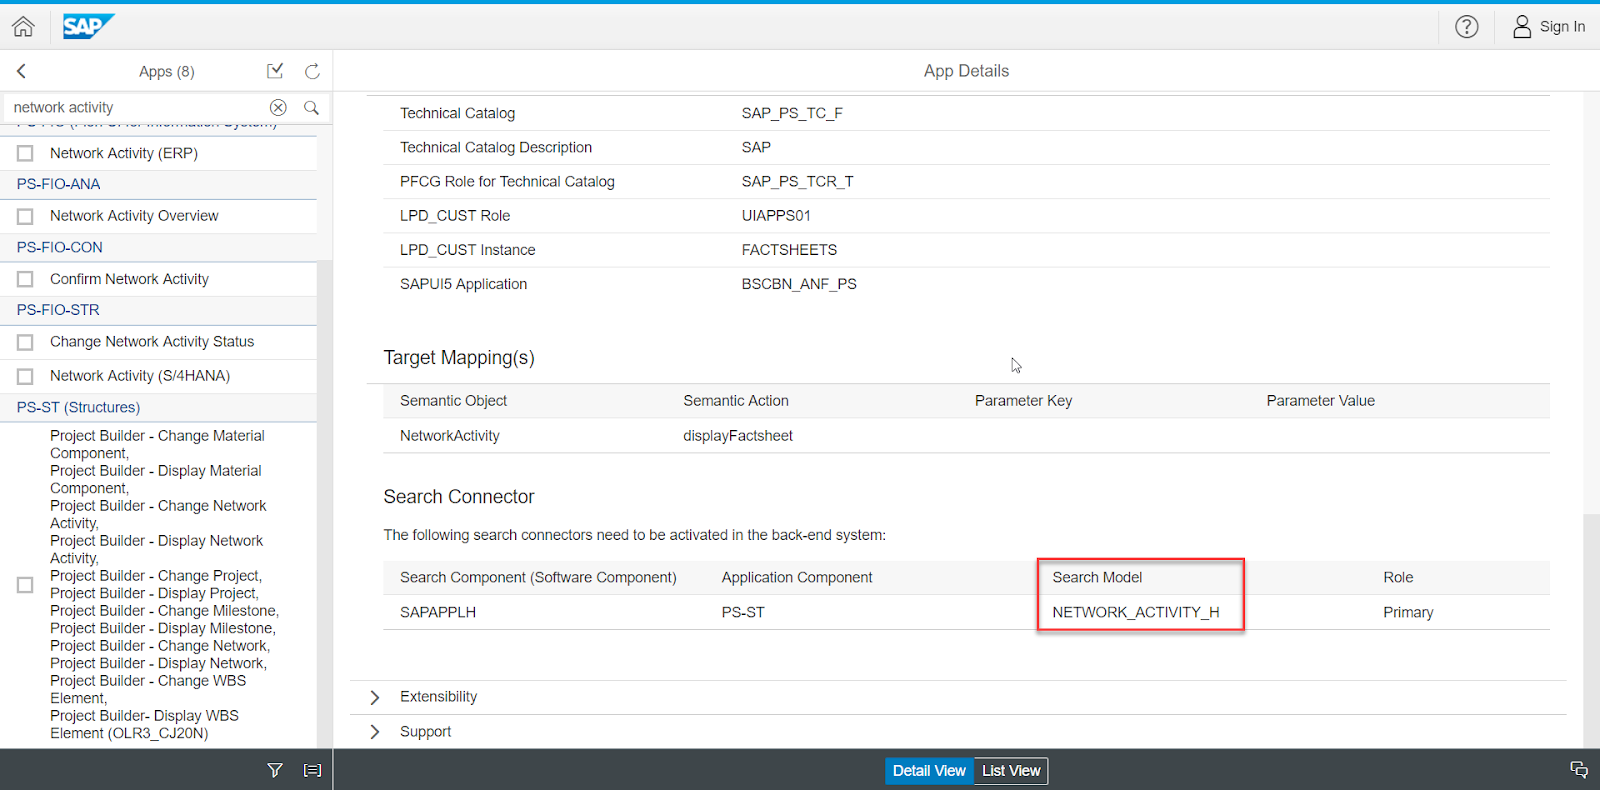The height and width of the screenshot is (790, 1600).
Task: Click the app details vertical scrollbar
Action: click(1591, 630)
